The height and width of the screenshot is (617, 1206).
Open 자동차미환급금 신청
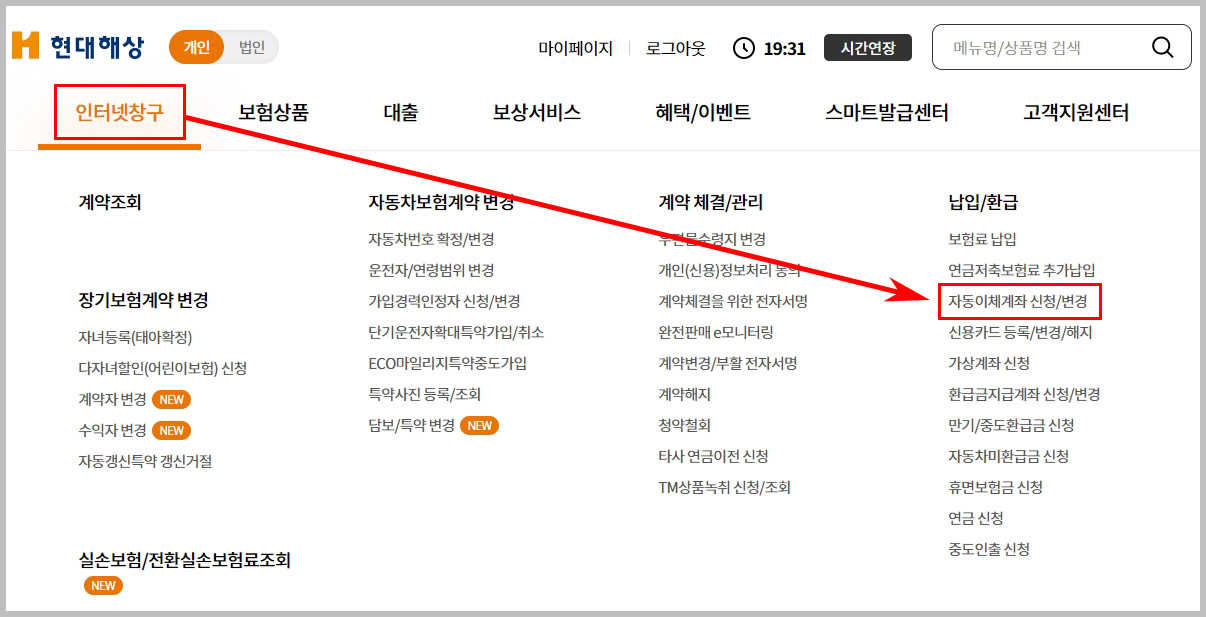tap(1008, 456)
